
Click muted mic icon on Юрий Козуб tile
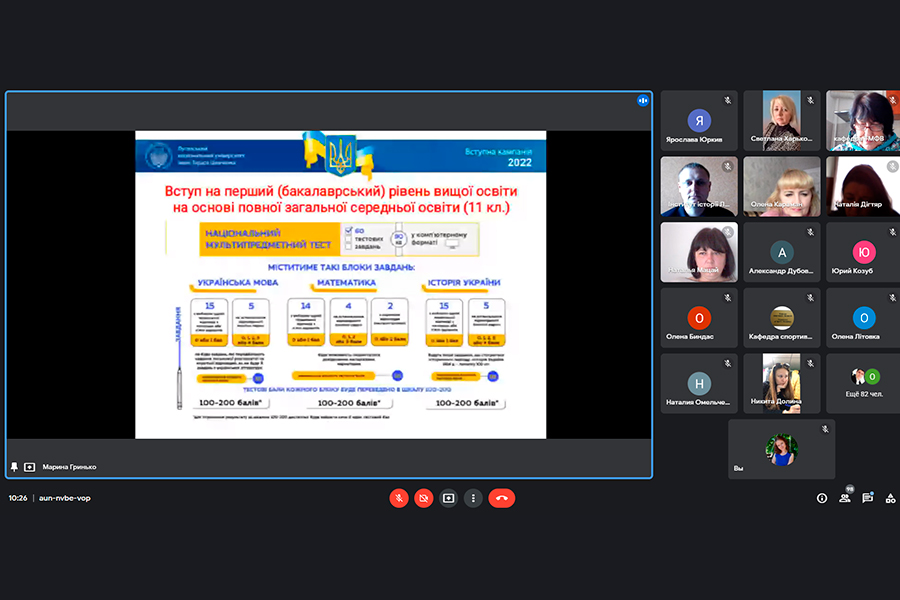click(x=893, y=233)
